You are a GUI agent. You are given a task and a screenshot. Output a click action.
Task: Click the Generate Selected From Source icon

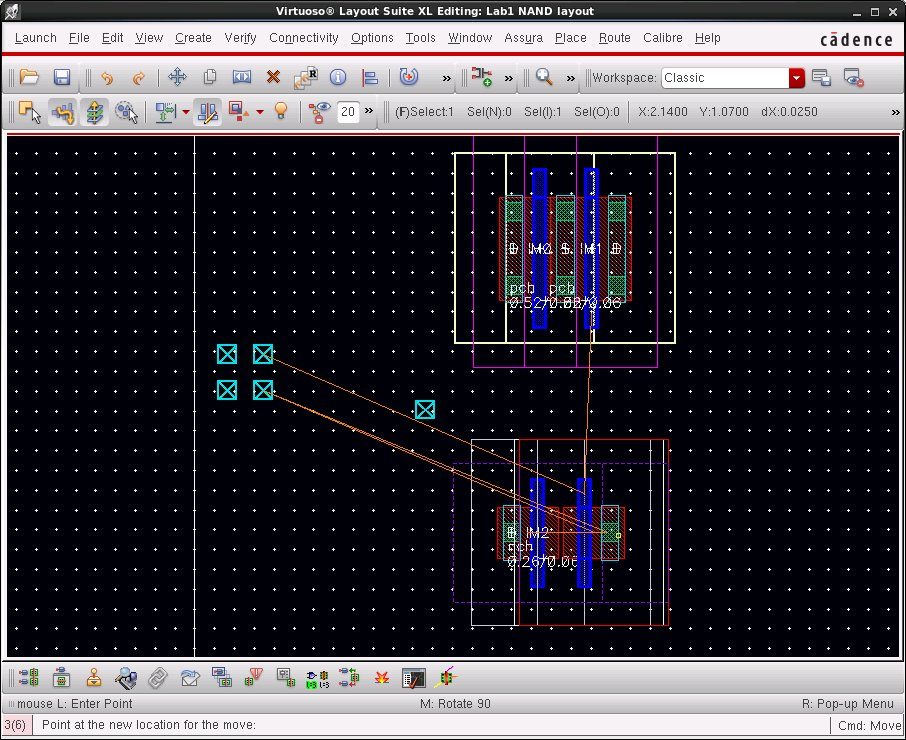coord(61,677)
